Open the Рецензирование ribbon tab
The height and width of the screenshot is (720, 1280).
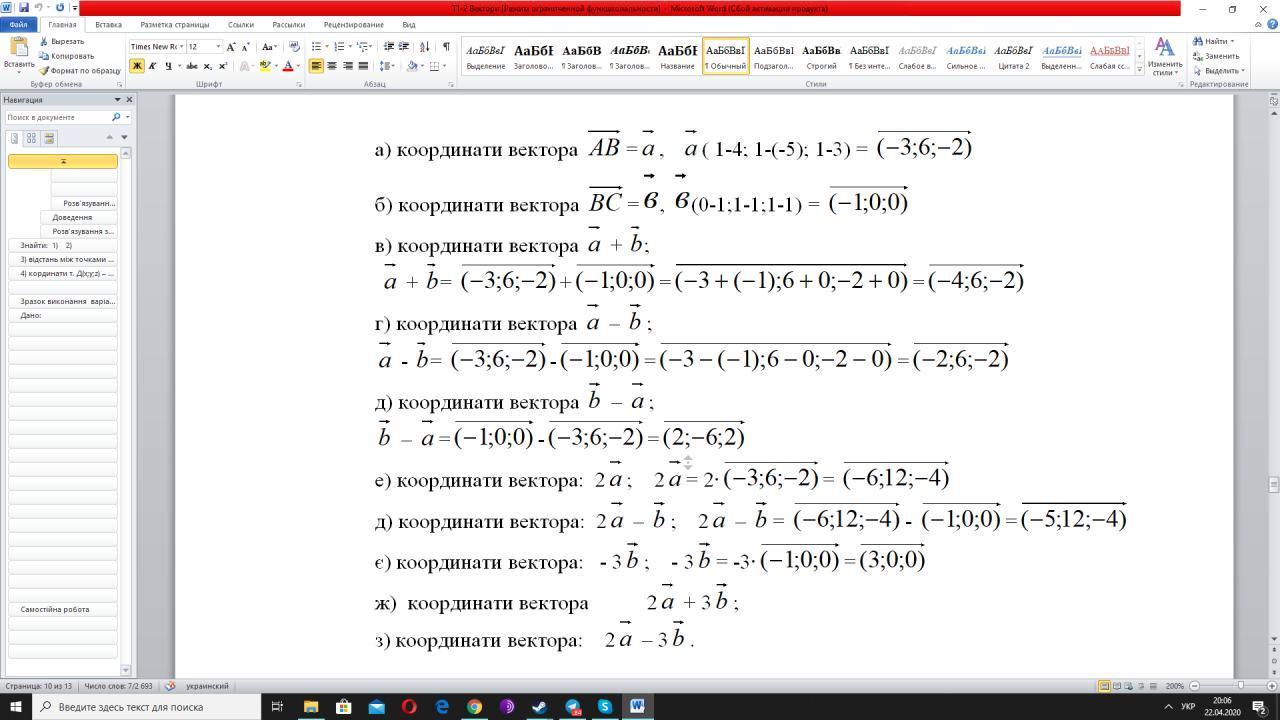[353, 24]
